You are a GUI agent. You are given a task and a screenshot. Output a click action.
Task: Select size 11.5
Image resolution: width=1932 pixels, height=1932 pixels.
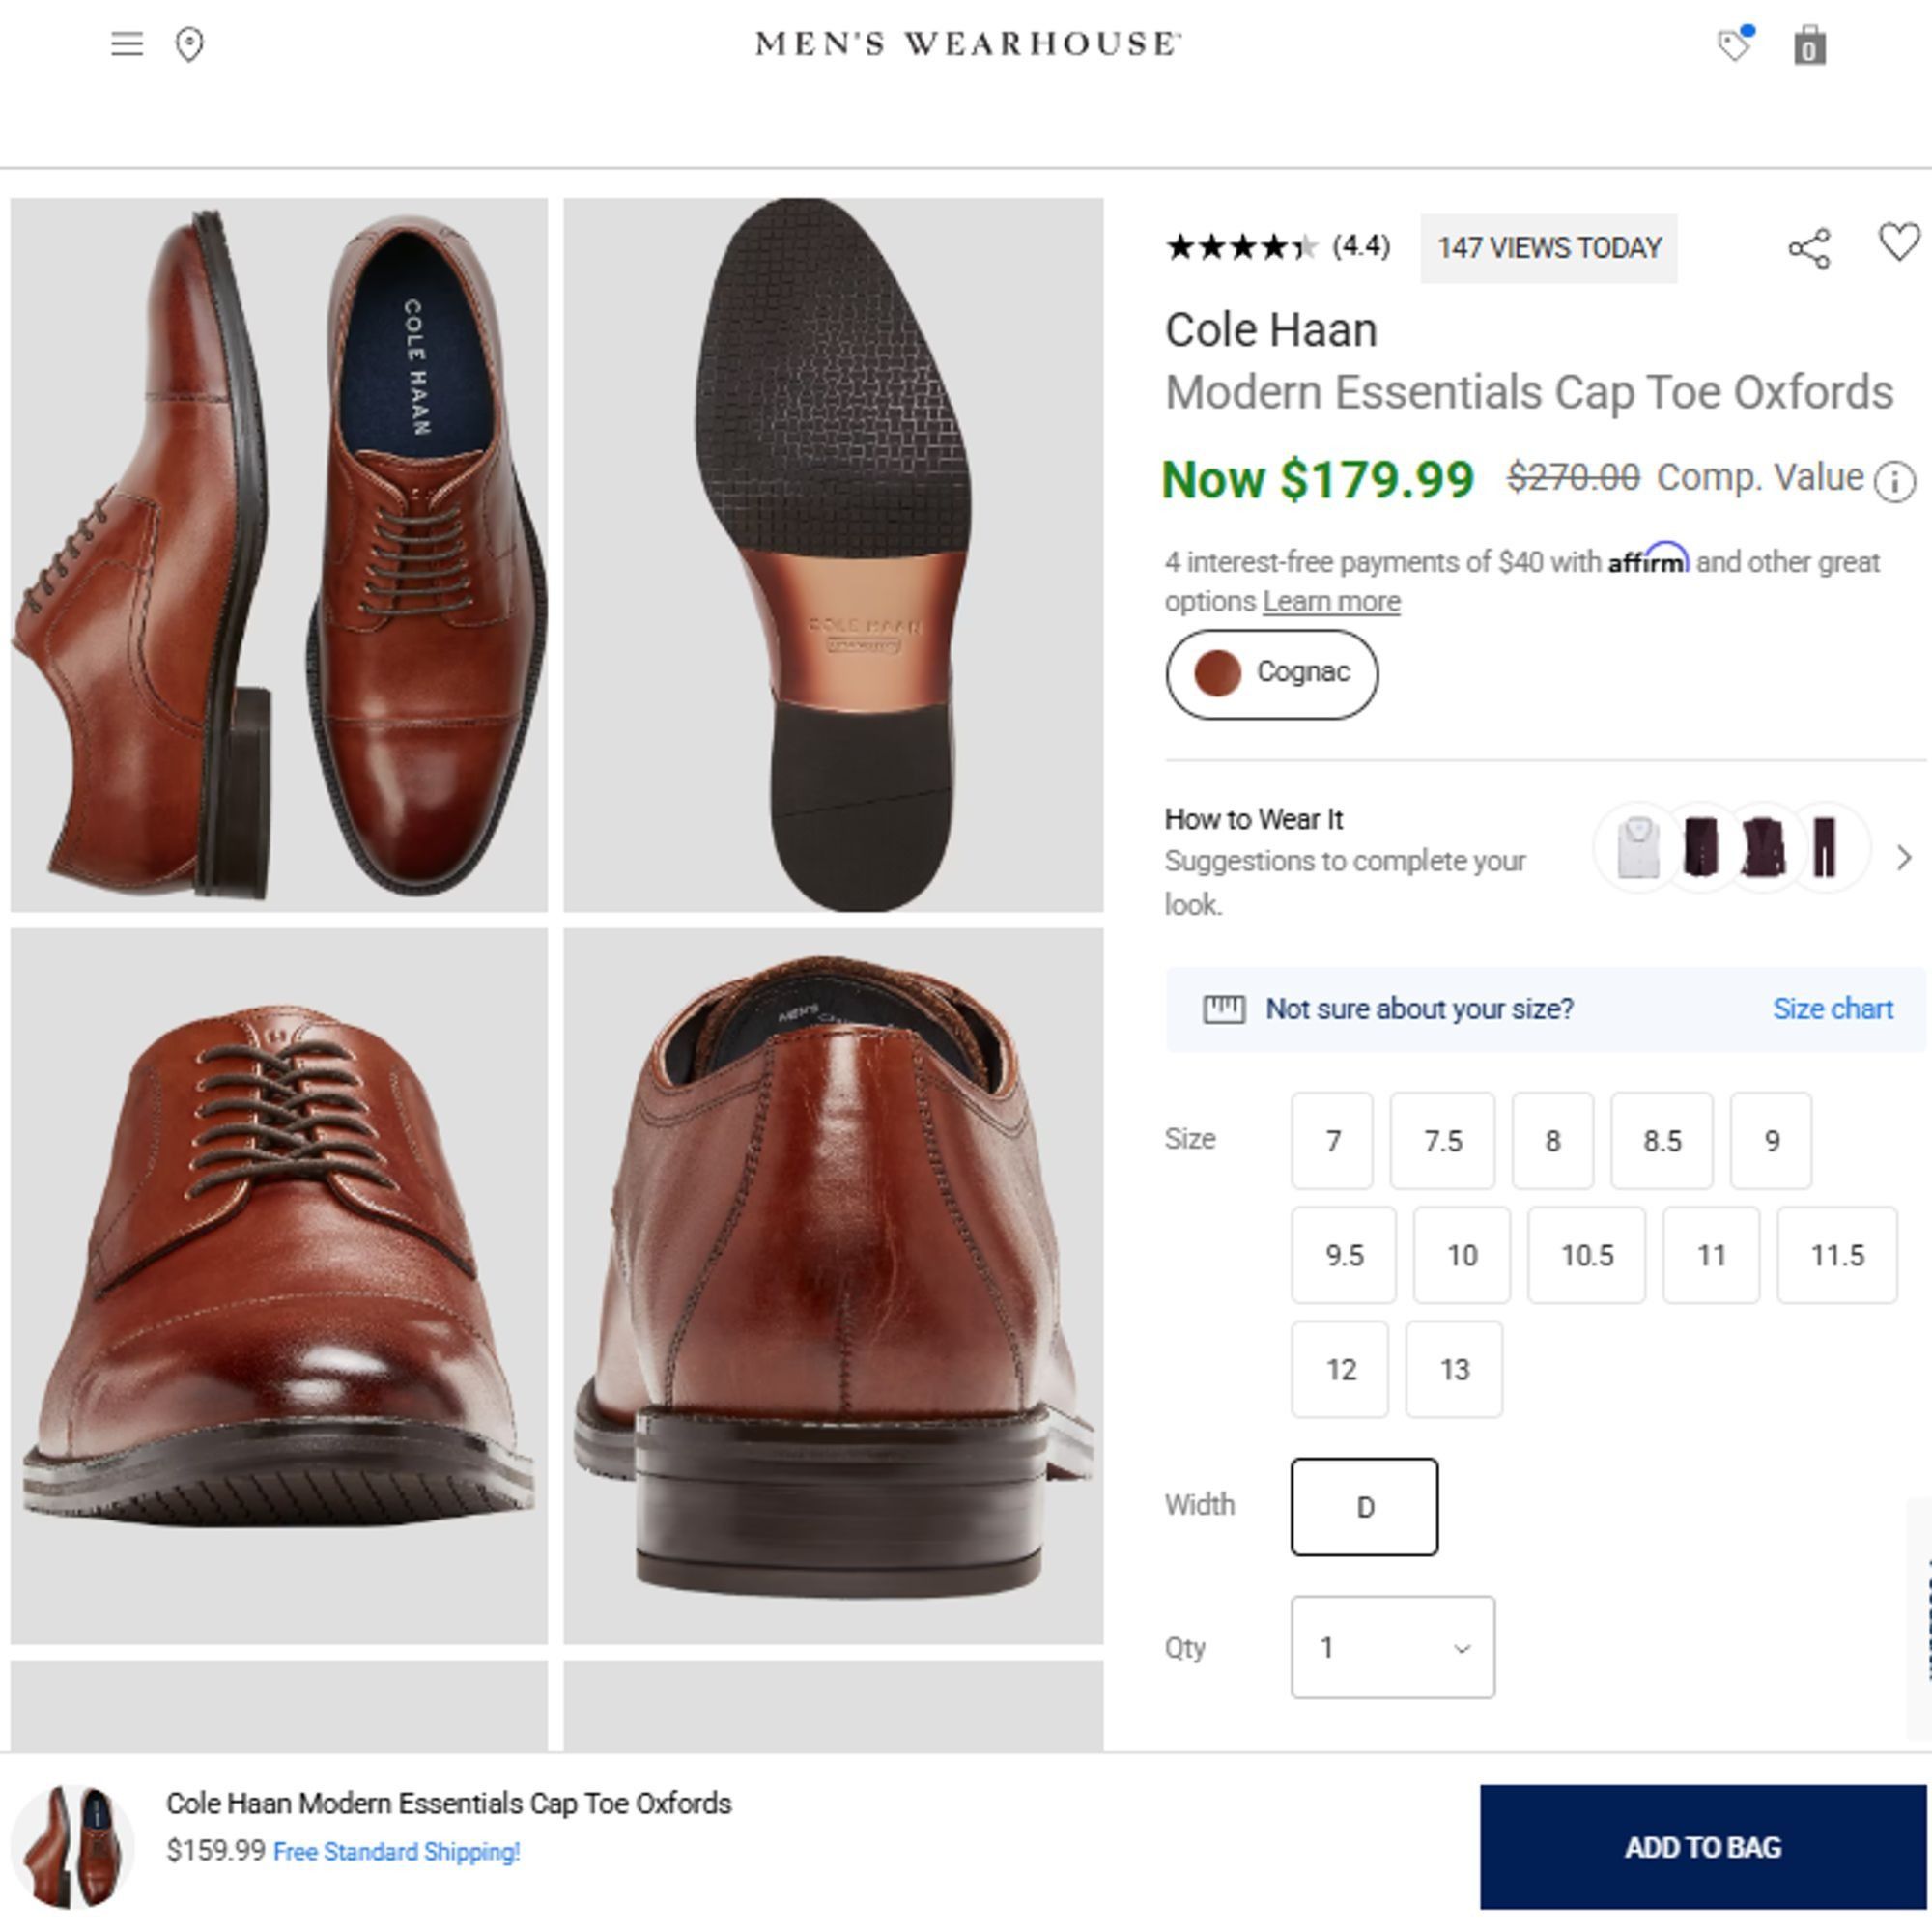pos(1837,1255)
